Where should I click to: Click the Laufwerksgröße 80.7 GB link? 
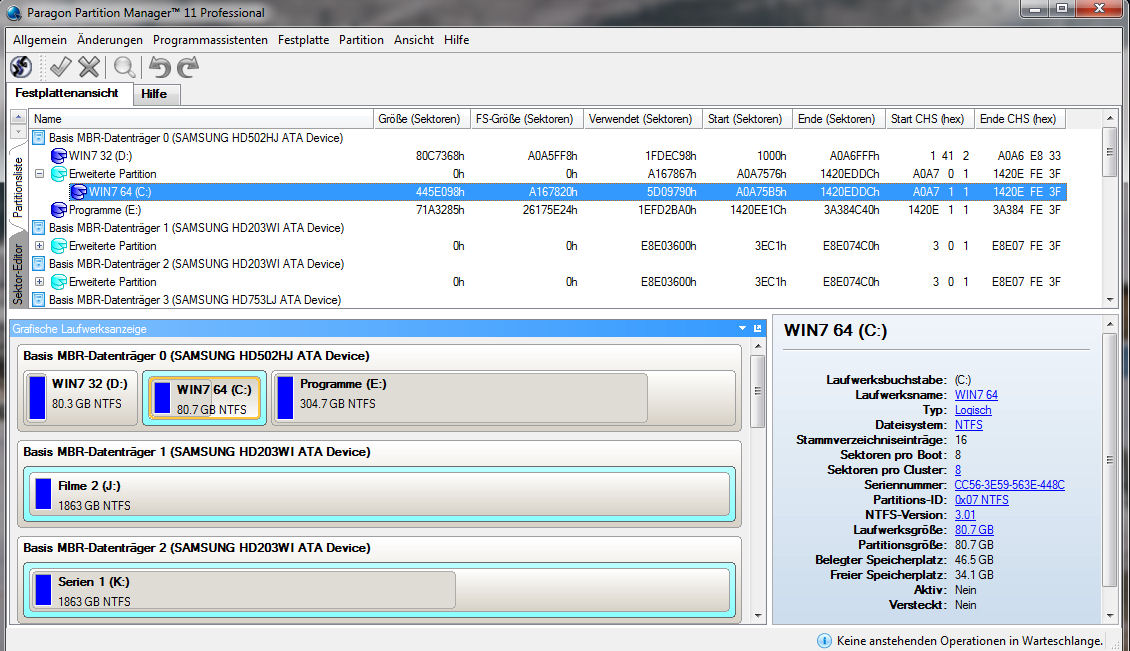coord(974,530)
